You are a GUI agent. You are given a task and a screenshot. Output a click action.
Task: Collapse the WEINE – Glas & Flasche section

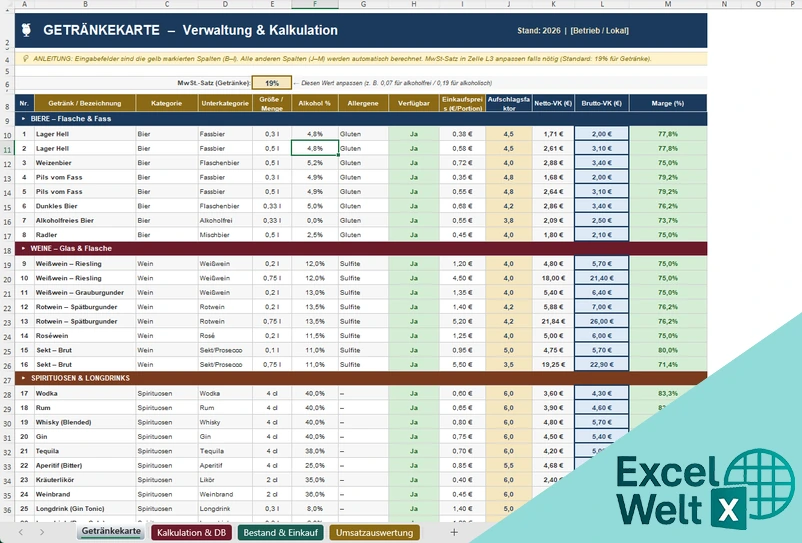[x=23, y=248]
